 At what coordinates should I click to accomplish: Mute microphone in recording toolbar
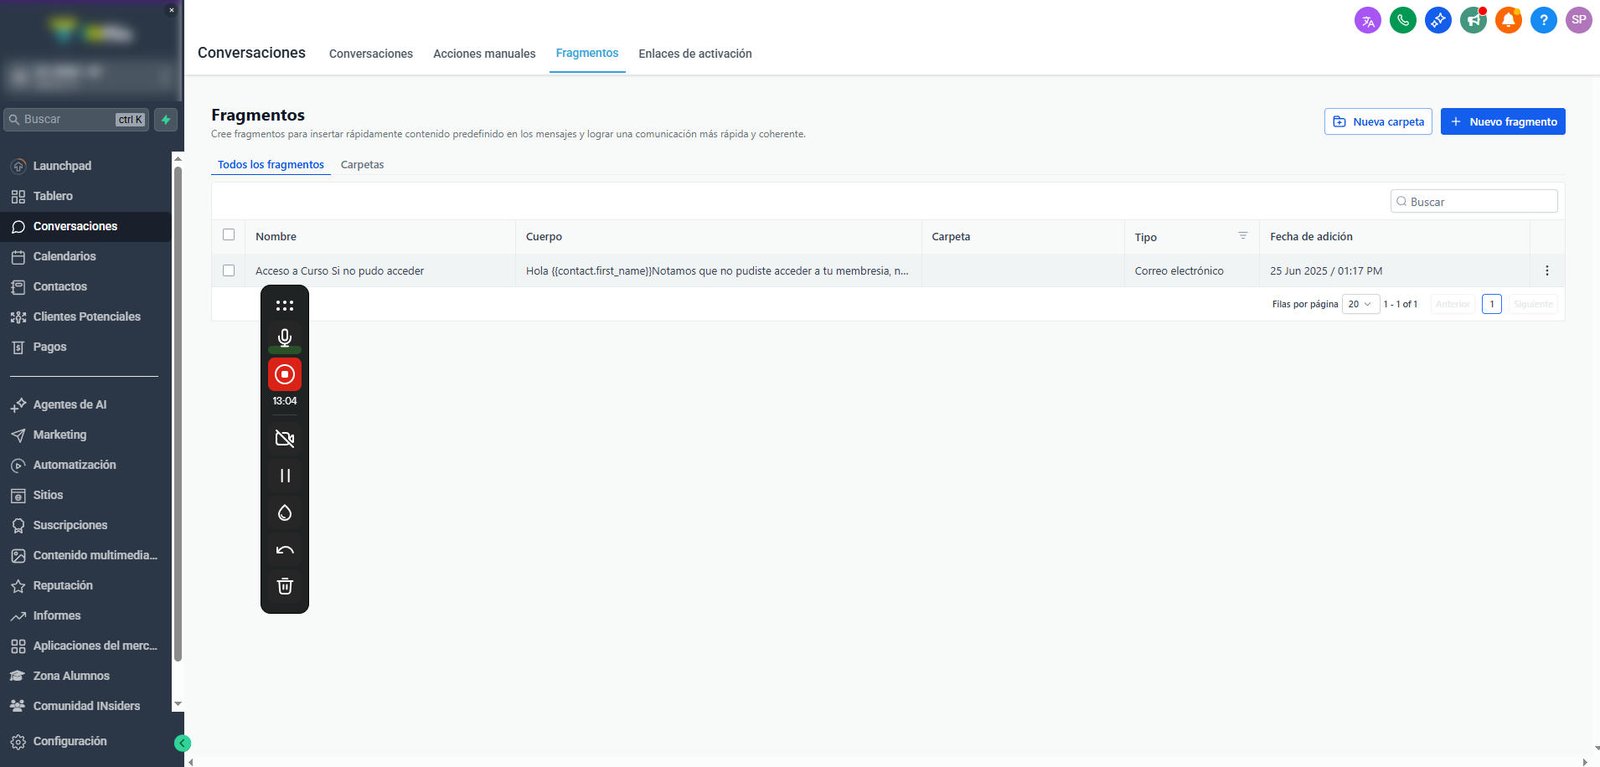point(285,338)
